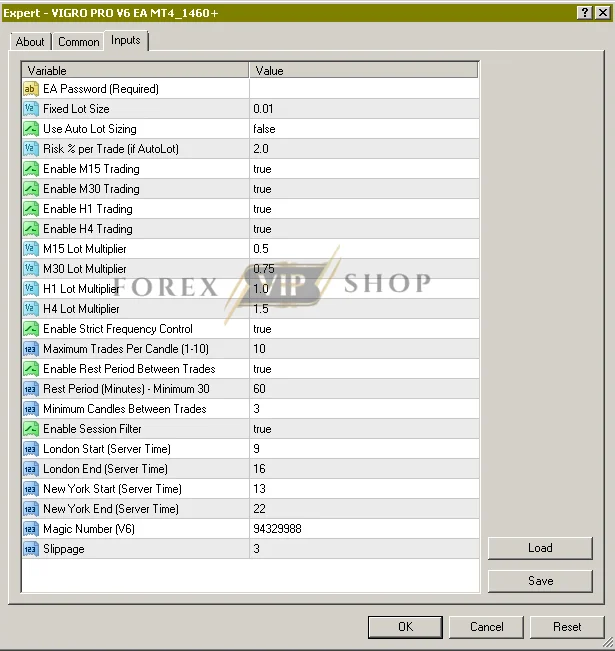Click the icon beside Rest Period (Minutes)
This screenshot has height=651, width=615.
pyautogui.click(x=31, y=389)
